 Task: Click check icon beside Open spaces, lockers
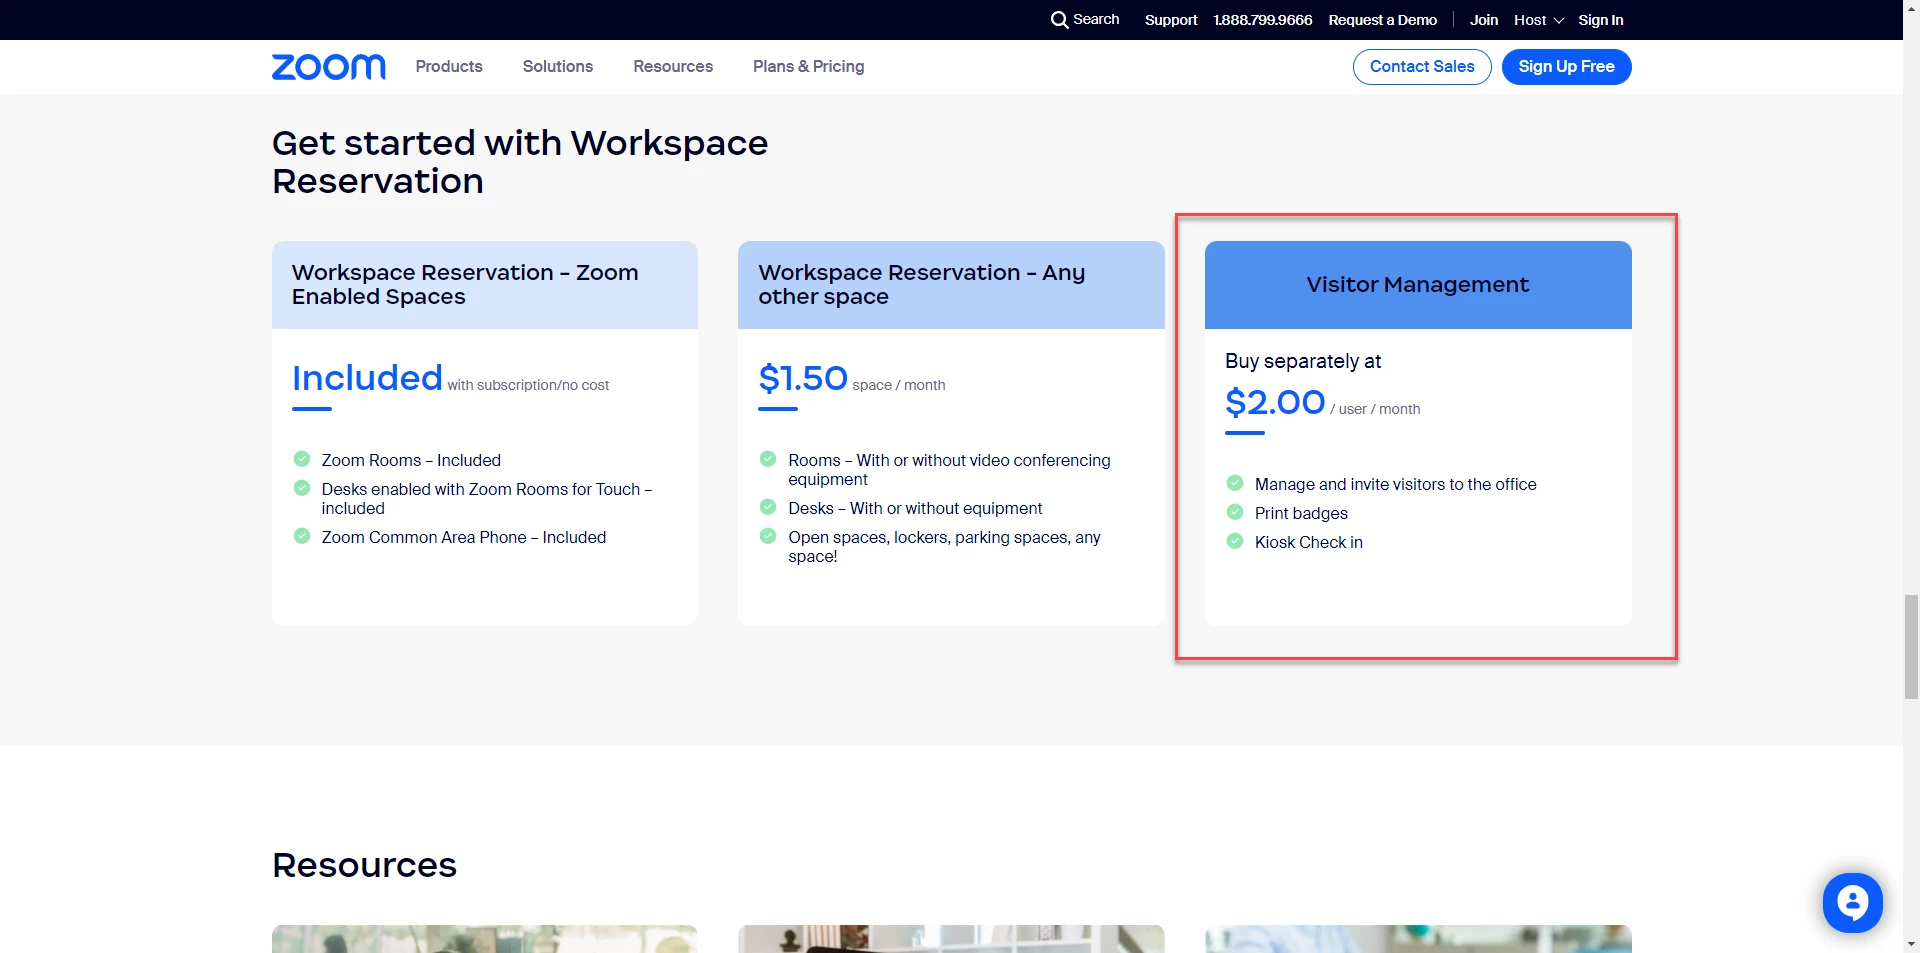[x=768, y=536]
